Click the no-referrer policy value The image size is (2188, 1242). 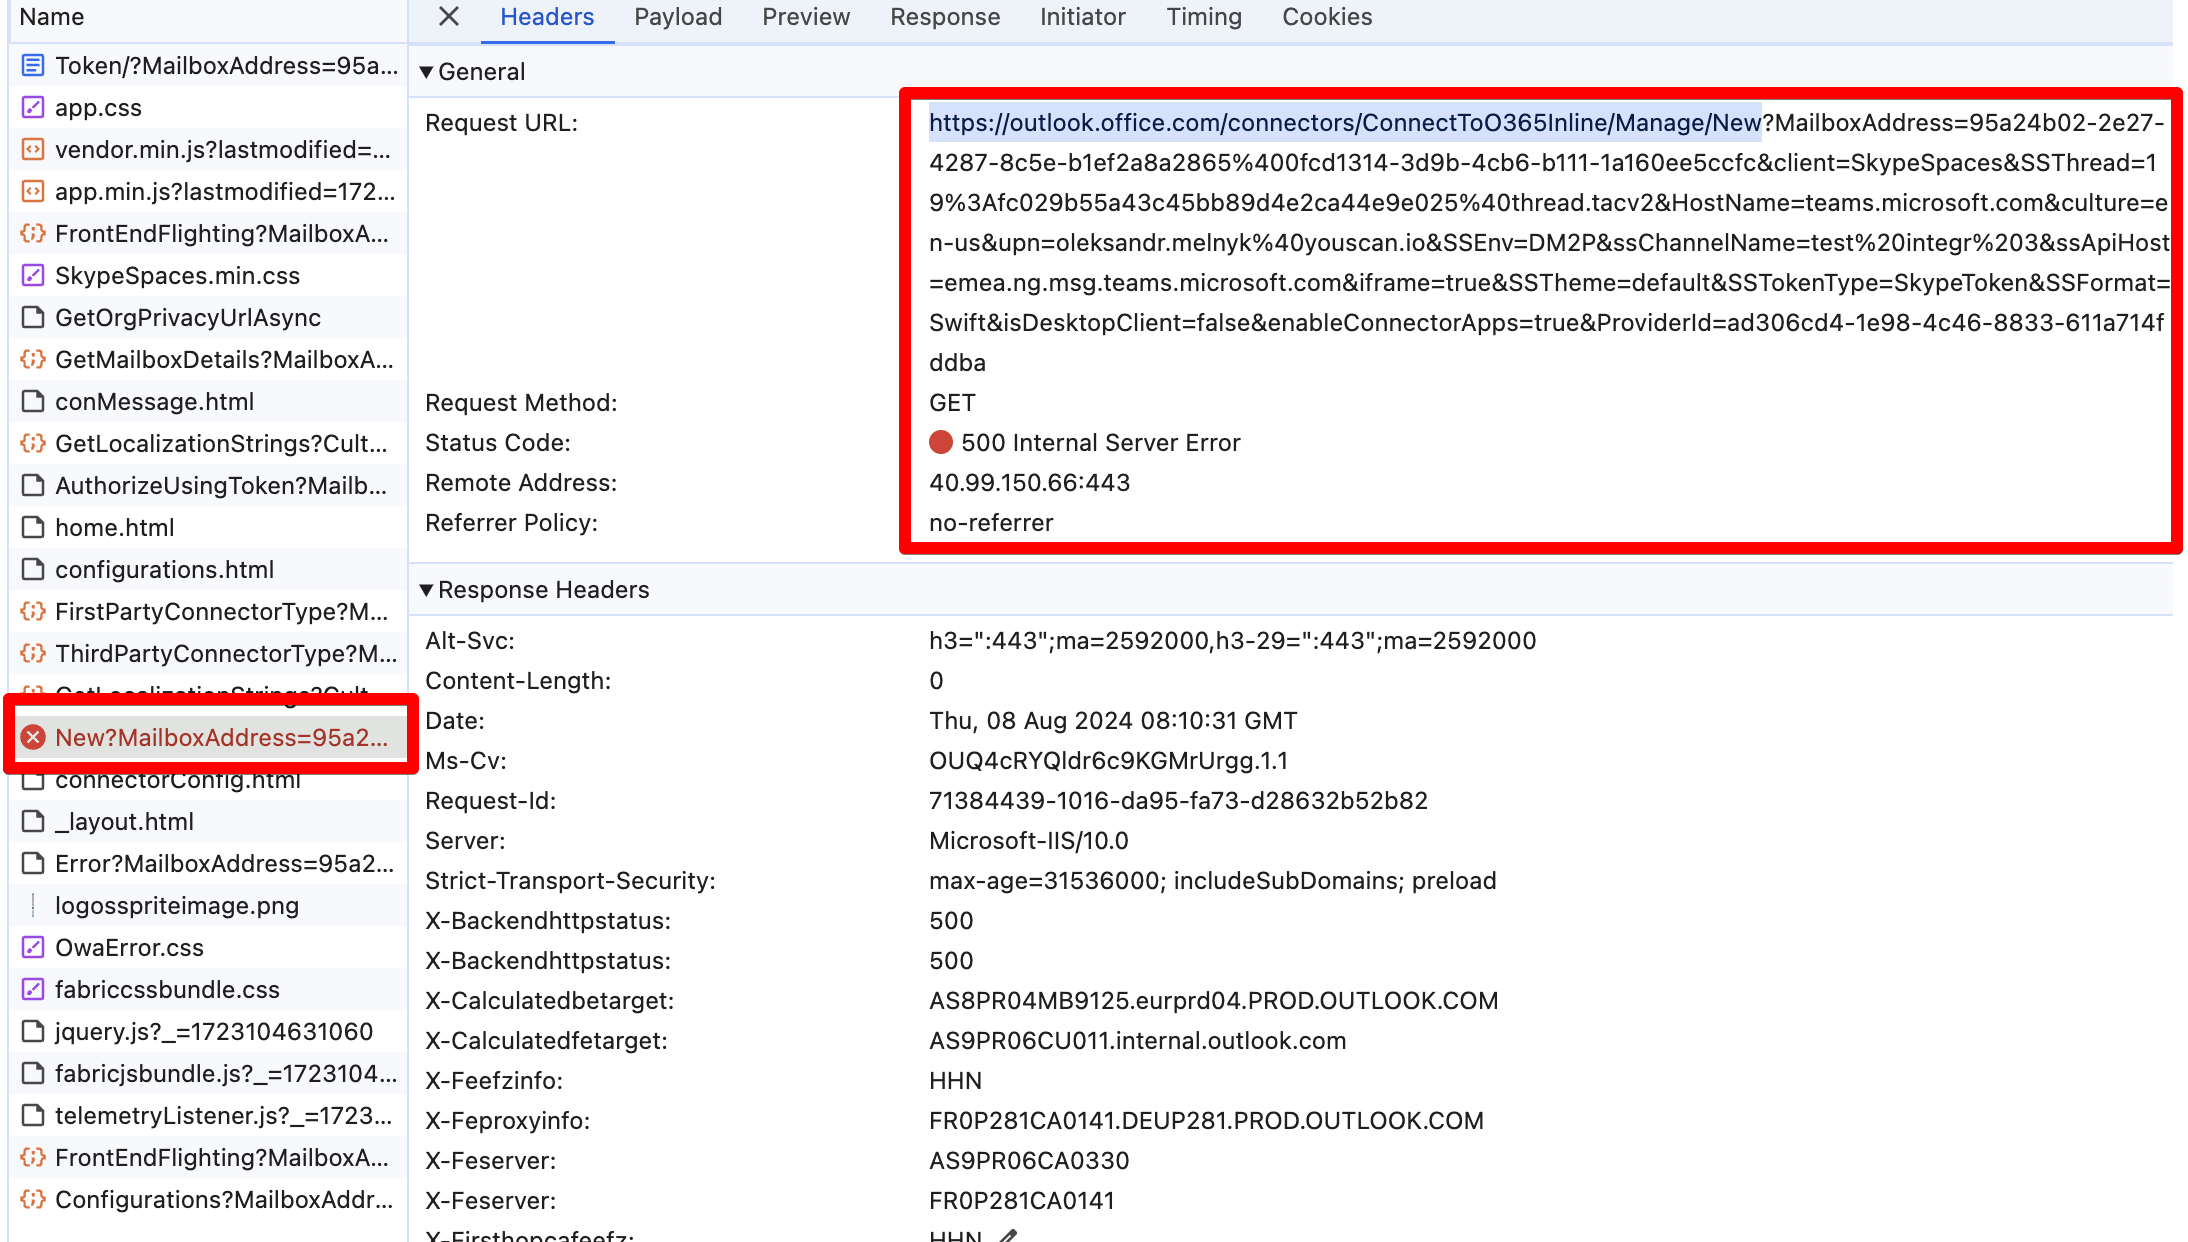pos(991,523)
